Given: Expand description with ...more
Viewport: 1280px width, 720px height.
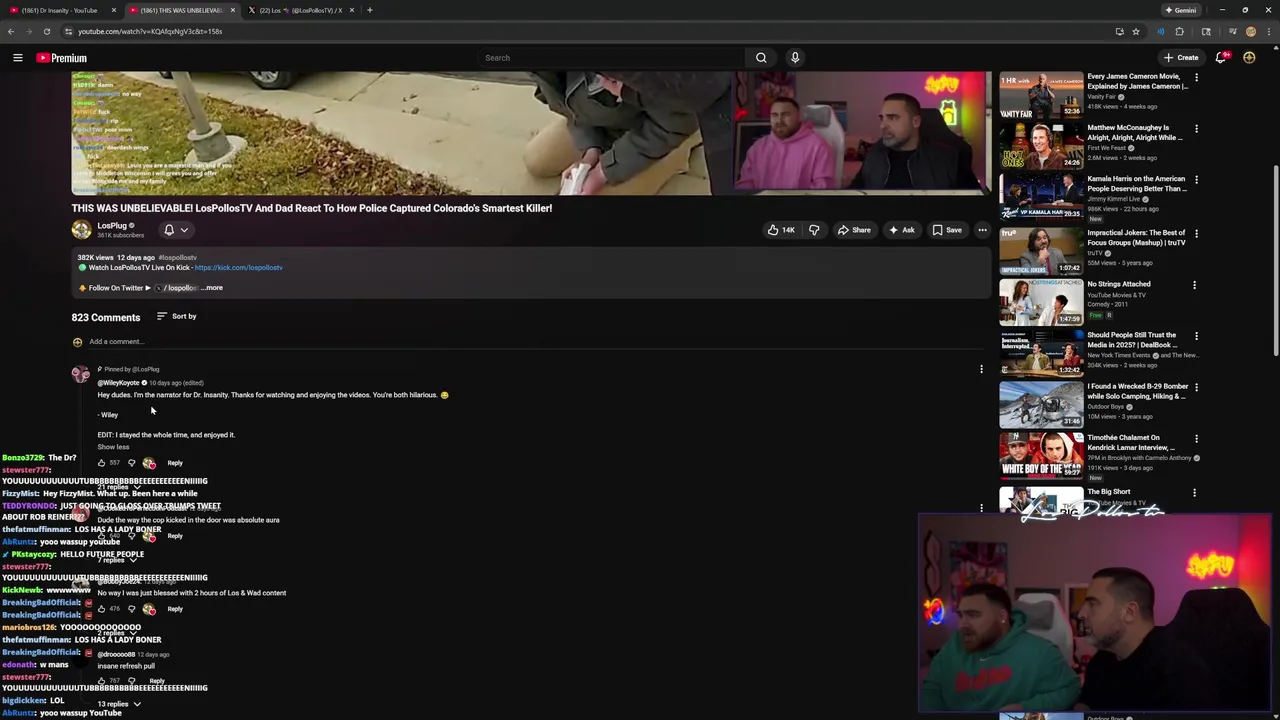Looking at the screenshot, I should tap(211, 288).
